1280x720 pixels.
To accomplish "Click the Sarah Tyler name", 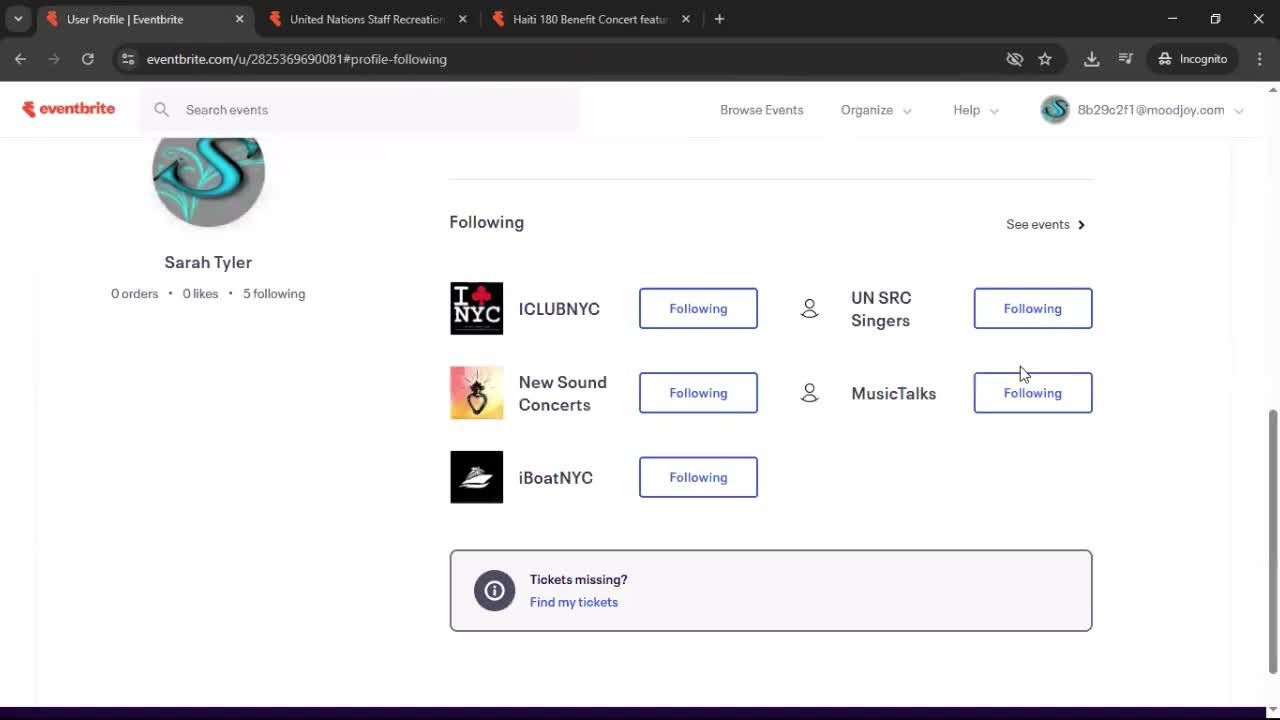I will (208, 262).
